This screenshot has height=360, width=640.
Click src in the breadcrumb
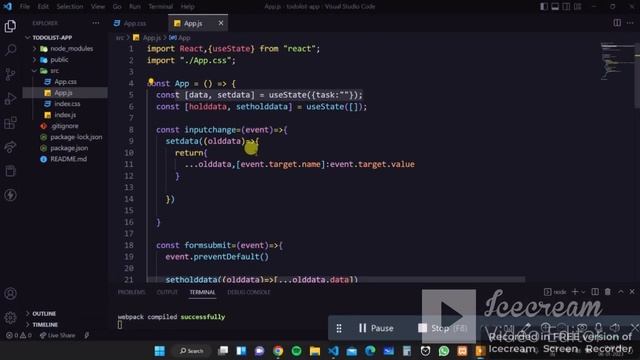[119, 38]
